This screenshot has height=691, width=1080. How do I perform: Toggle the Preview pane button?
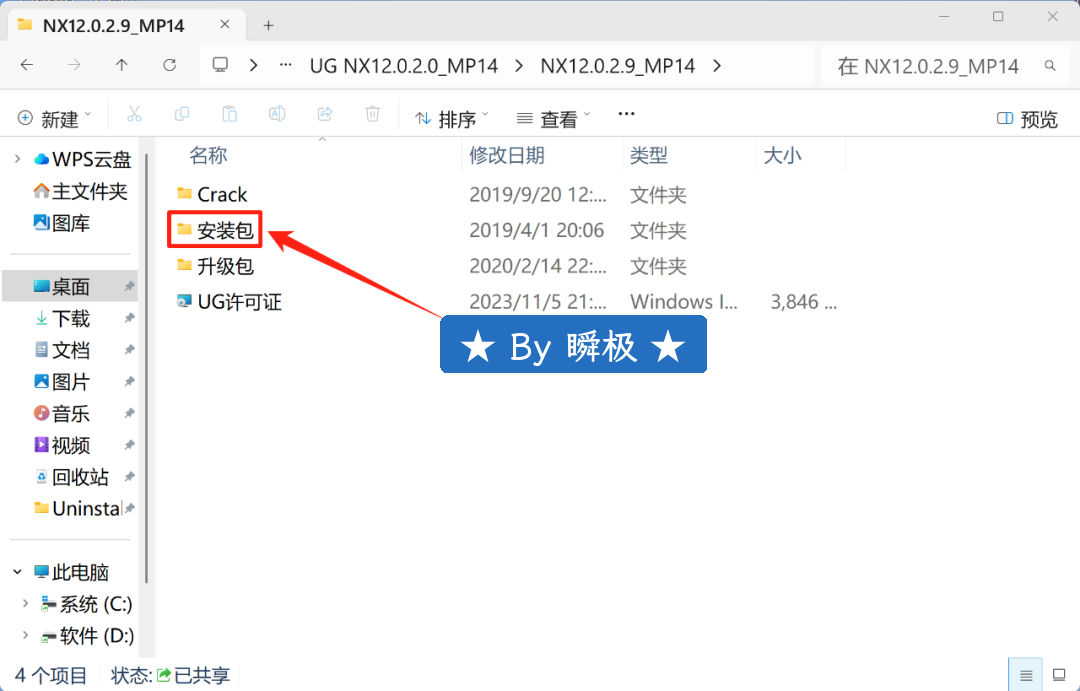(1028, 119)
